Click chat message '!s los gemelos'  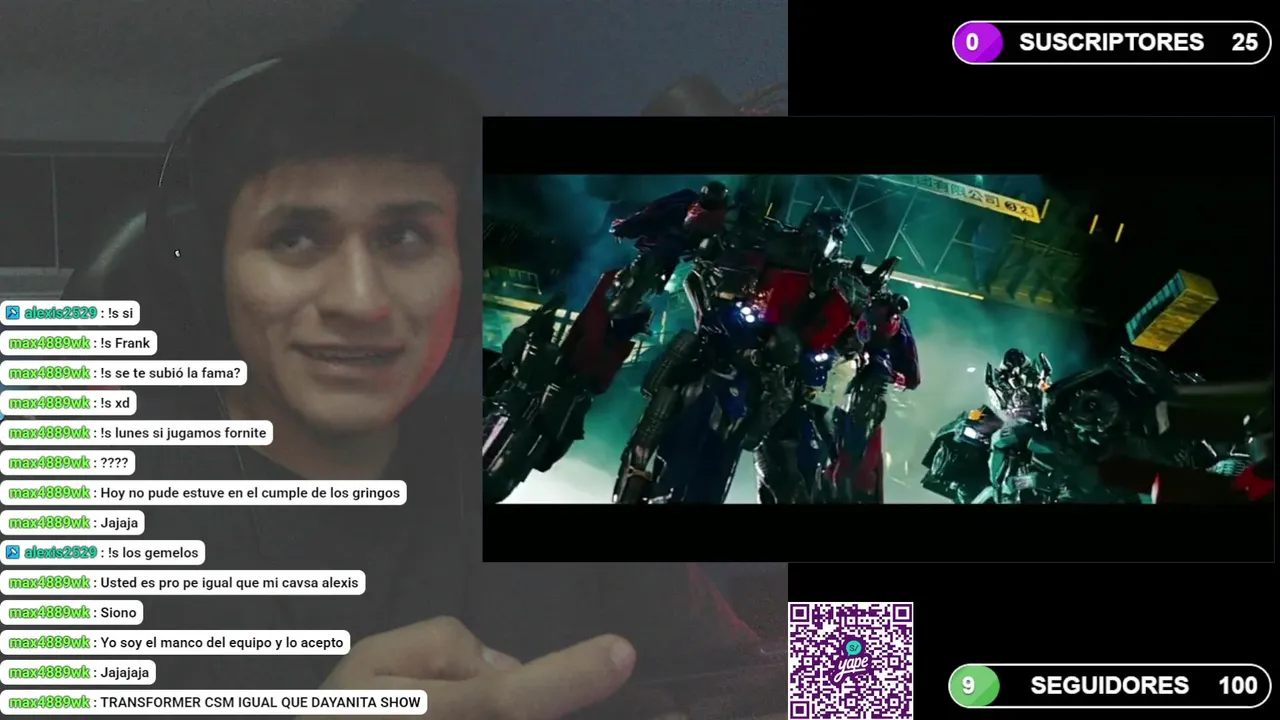click(x=103, y=552)
